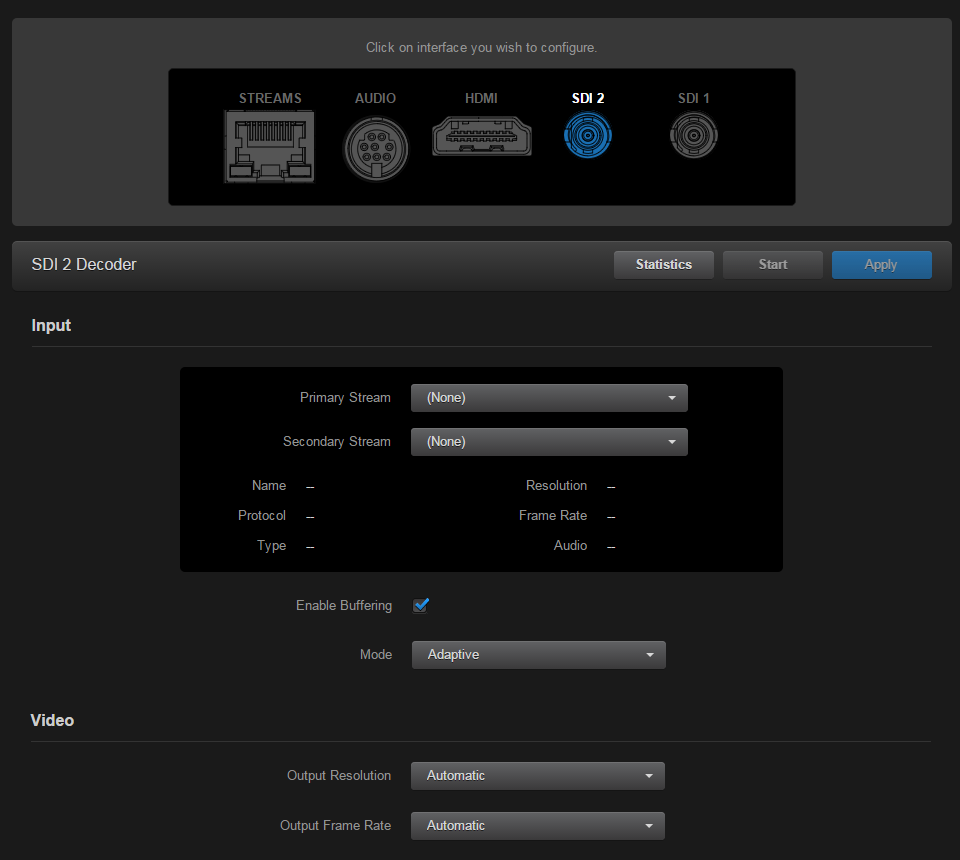Viewport: 960px width, 860px height.
Task: Open the Statistics panel
Action: coord(663,265)
